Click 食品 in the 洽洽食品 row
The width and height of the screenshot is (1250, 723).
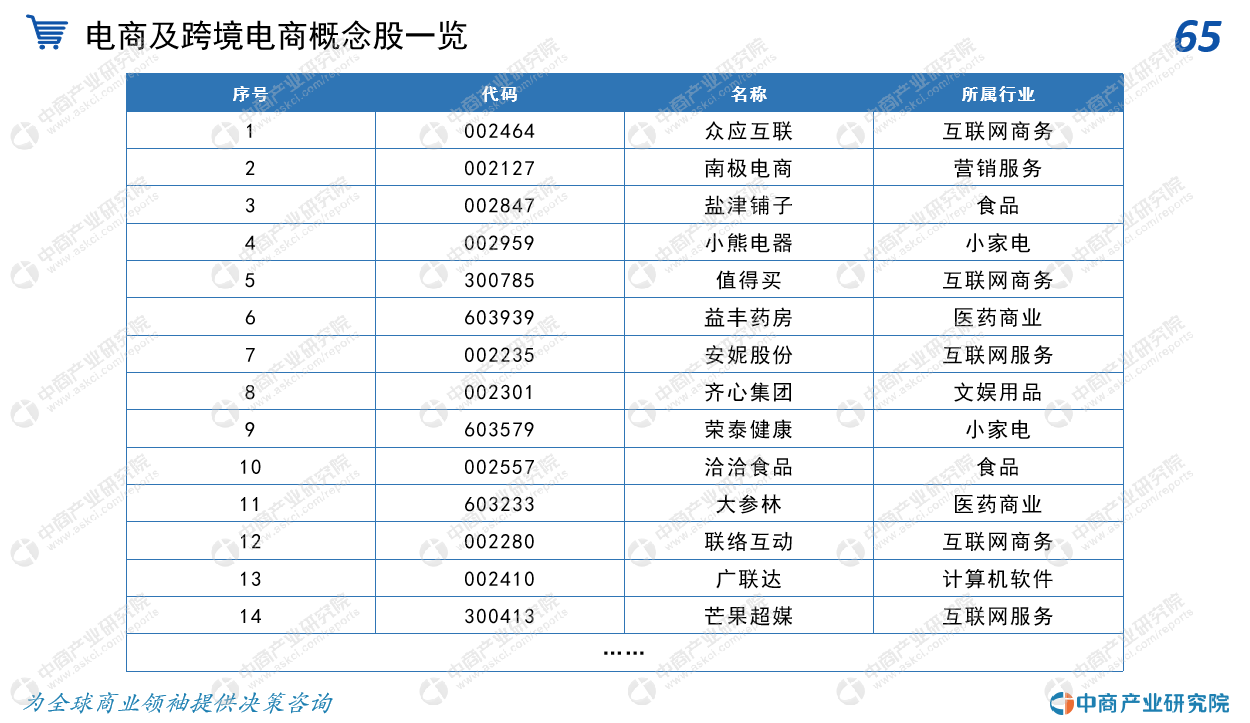pyautogui.click(x=998, y=467)
